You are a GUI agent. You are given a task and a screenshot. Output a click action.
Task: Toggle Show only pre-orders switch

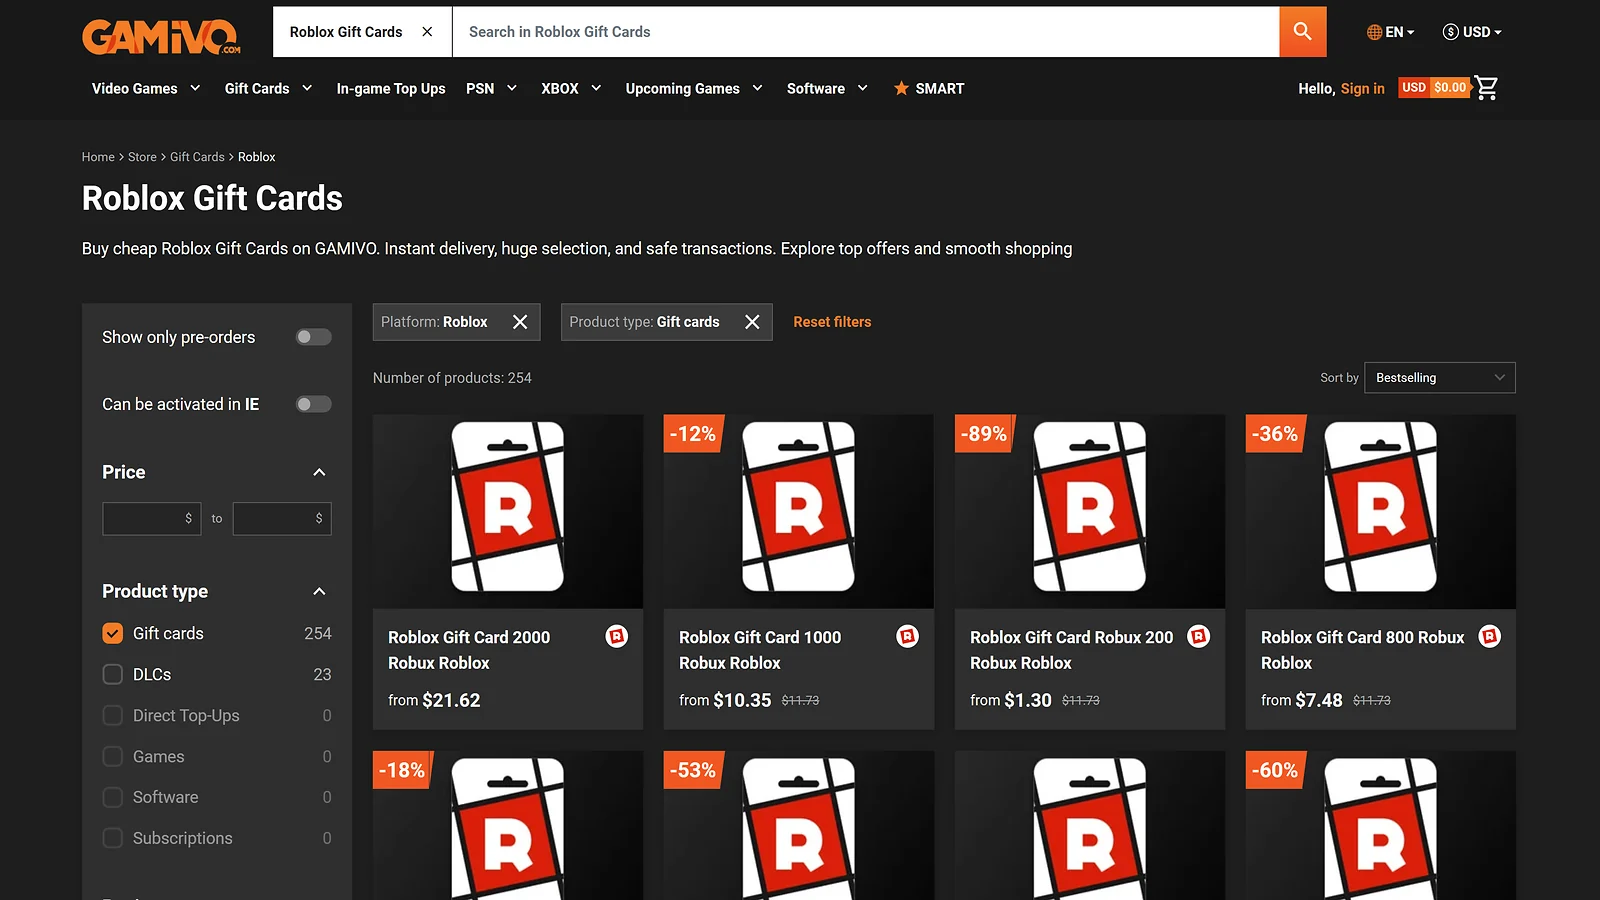click(x=313, y=337)
